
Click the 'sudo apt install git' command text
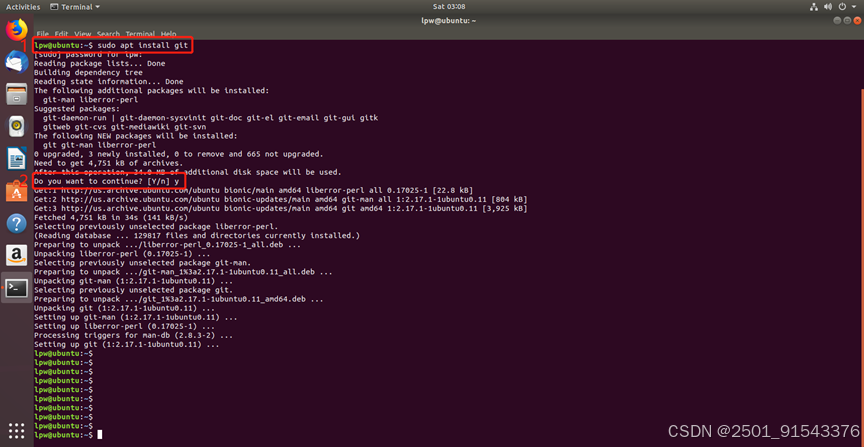pyautogui.click(x=143, y=45)
